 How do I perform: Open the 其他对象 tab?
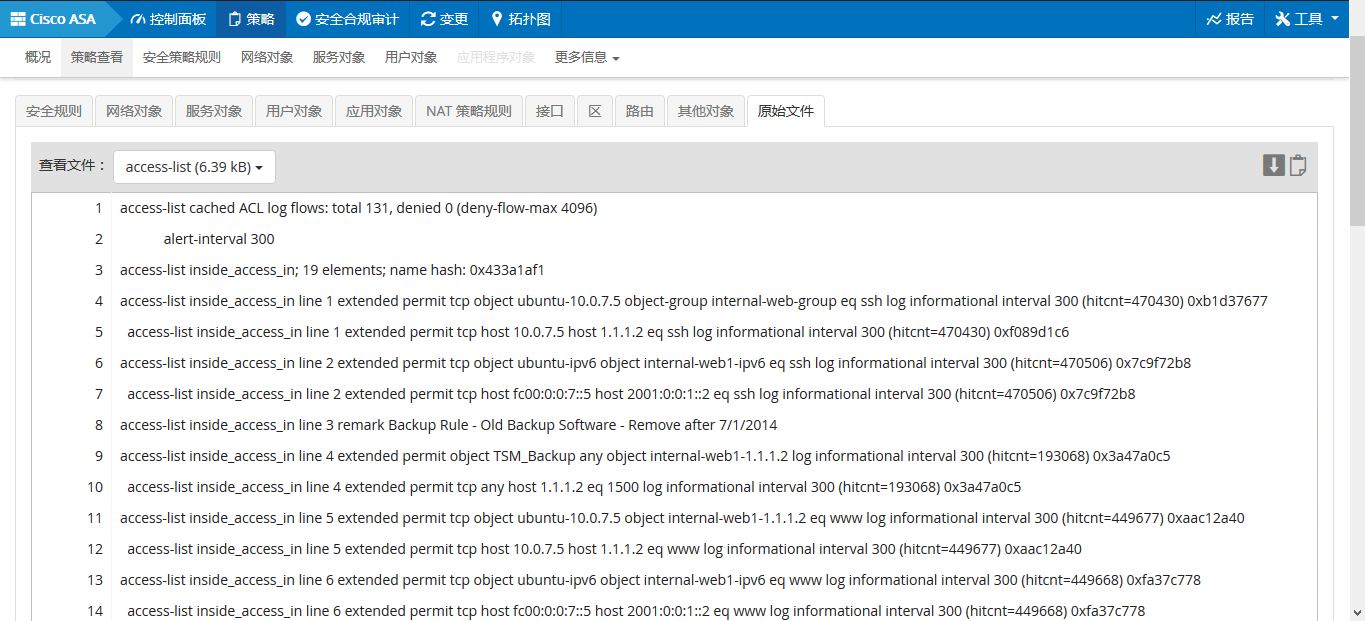click(706, 111)
